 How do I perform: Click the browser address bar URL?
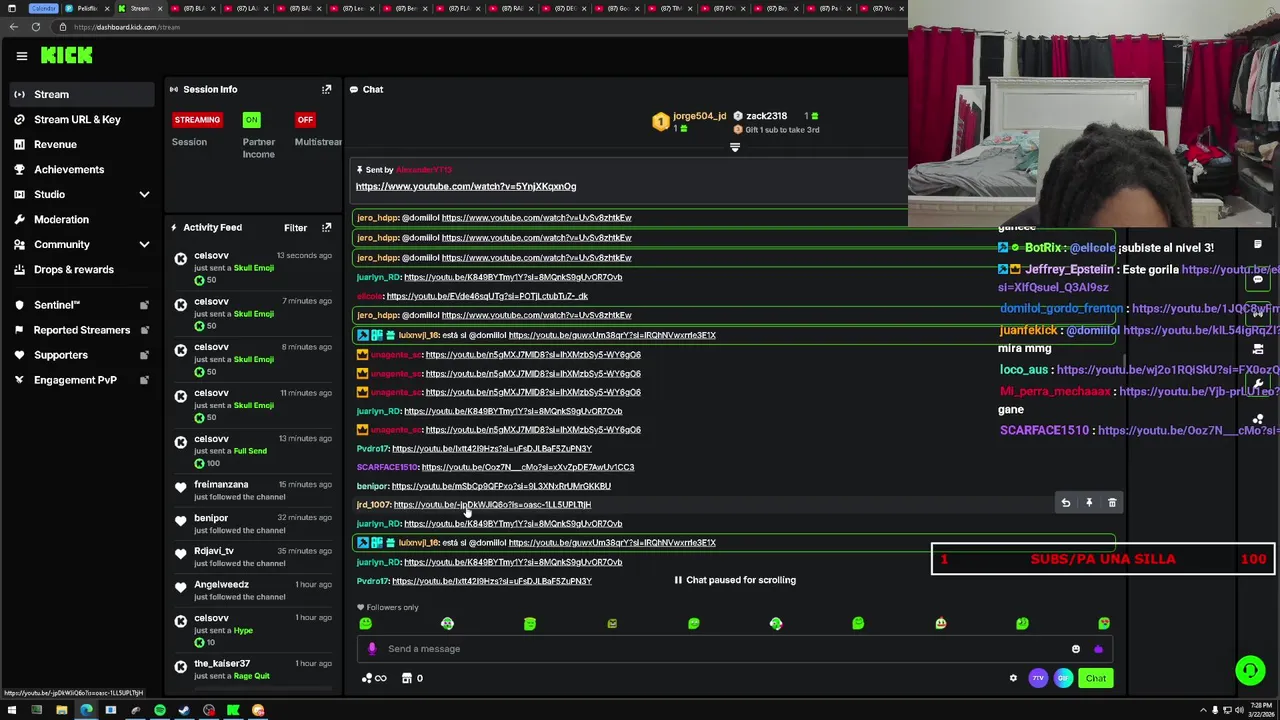[x=127, y=27]
